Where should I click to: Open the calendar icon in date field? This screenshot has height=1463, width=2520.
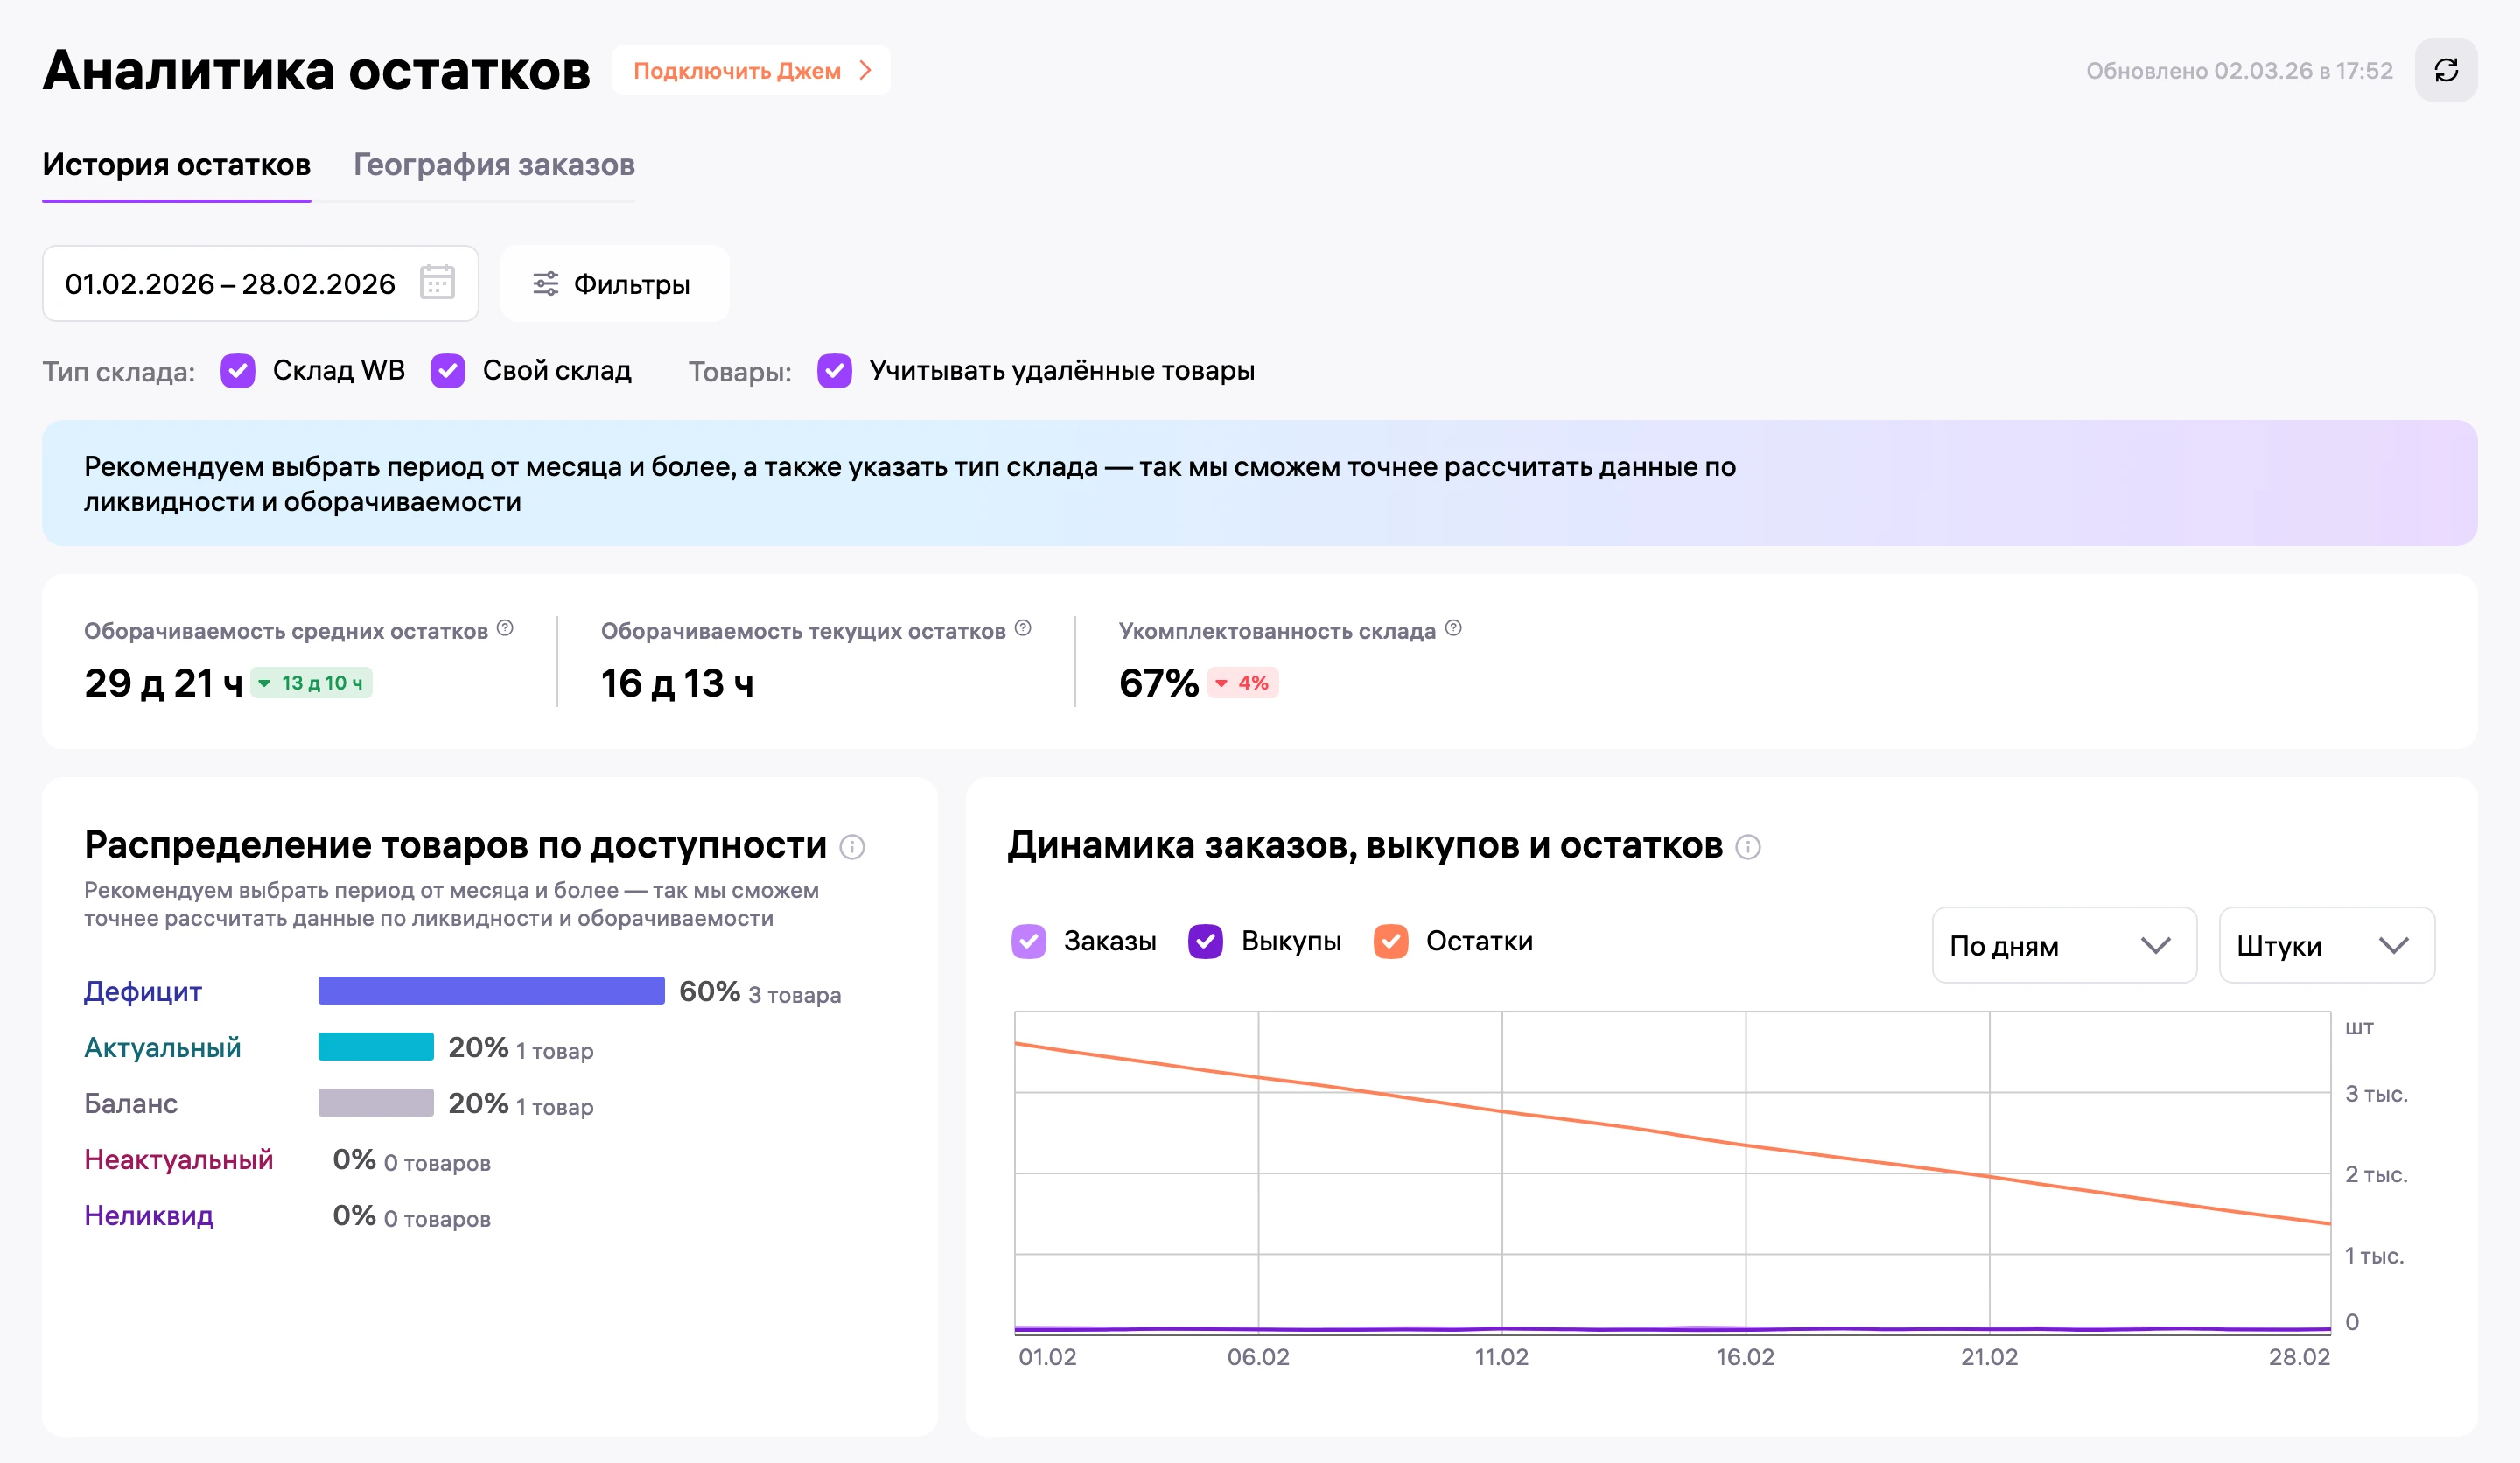pos(437,283)
